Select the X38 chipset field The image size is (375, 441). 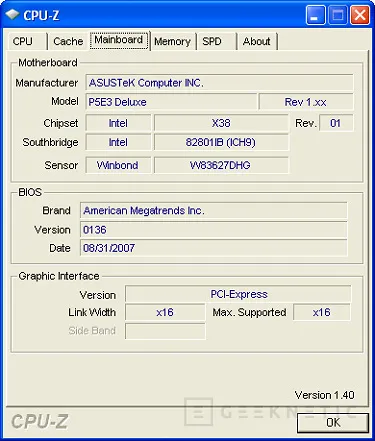click(221, 123)
